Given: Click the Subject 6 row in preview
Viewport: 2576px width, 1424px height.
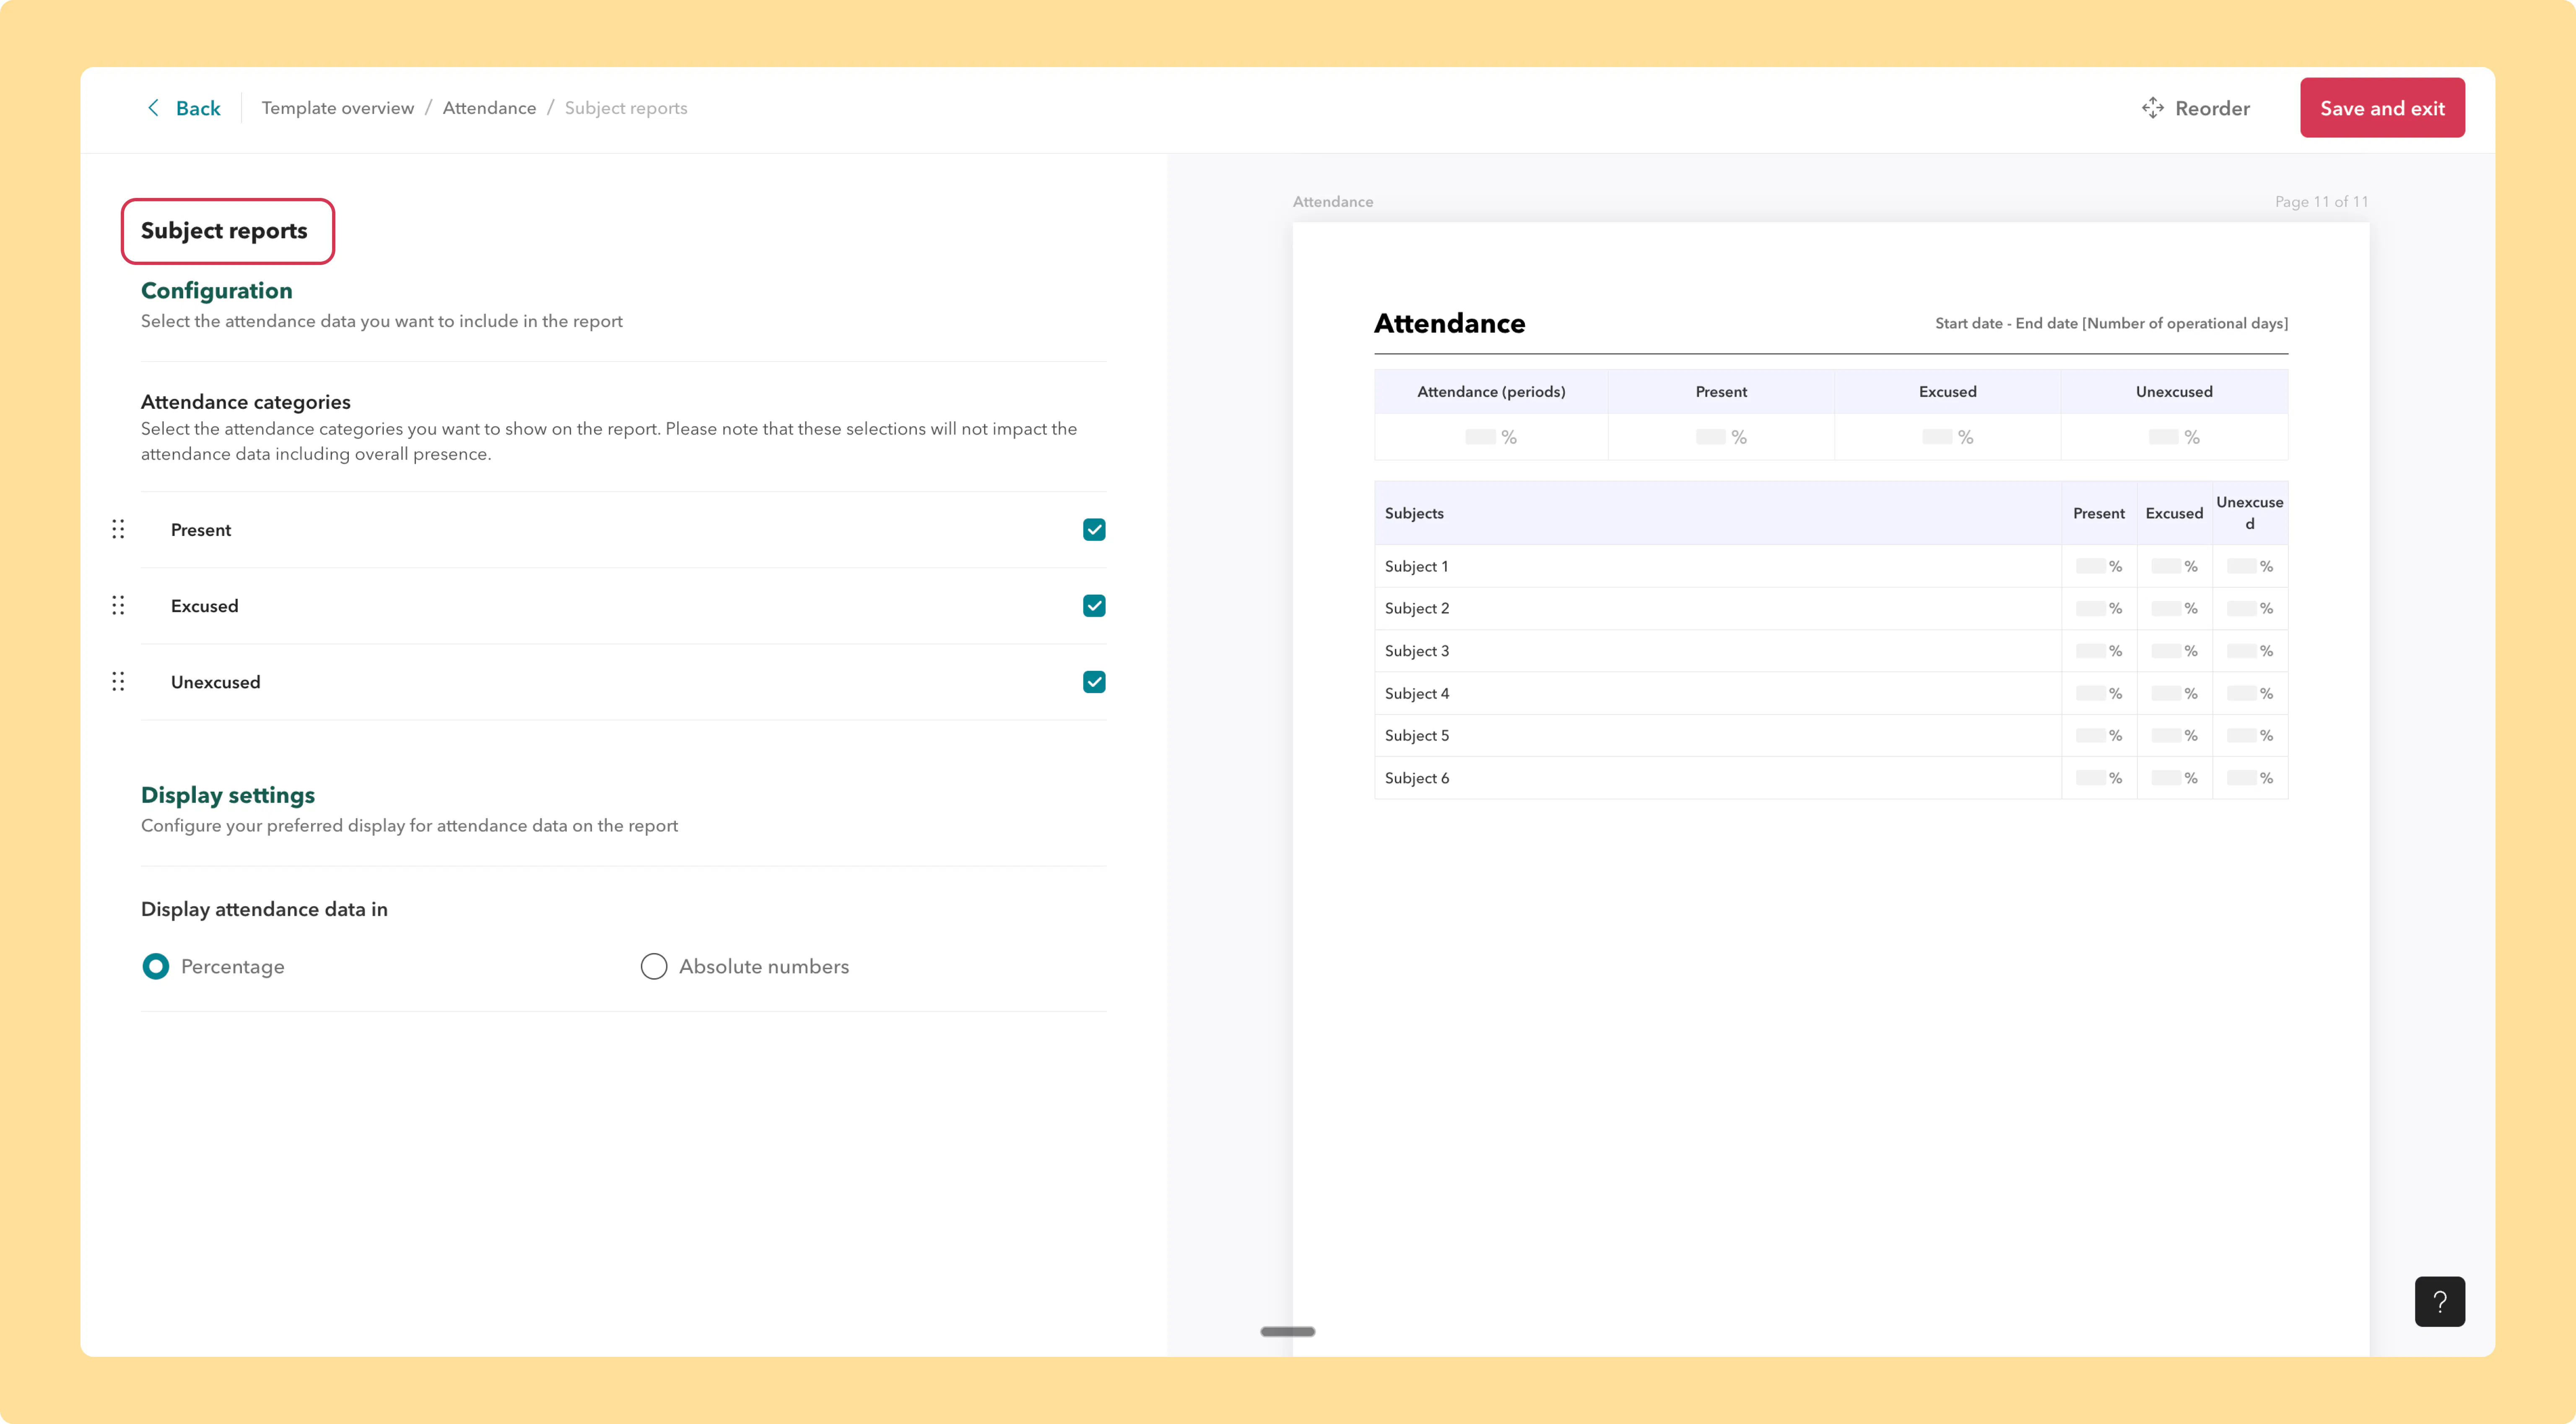Looking at the screenshot, I should (x=1831, y=778).
